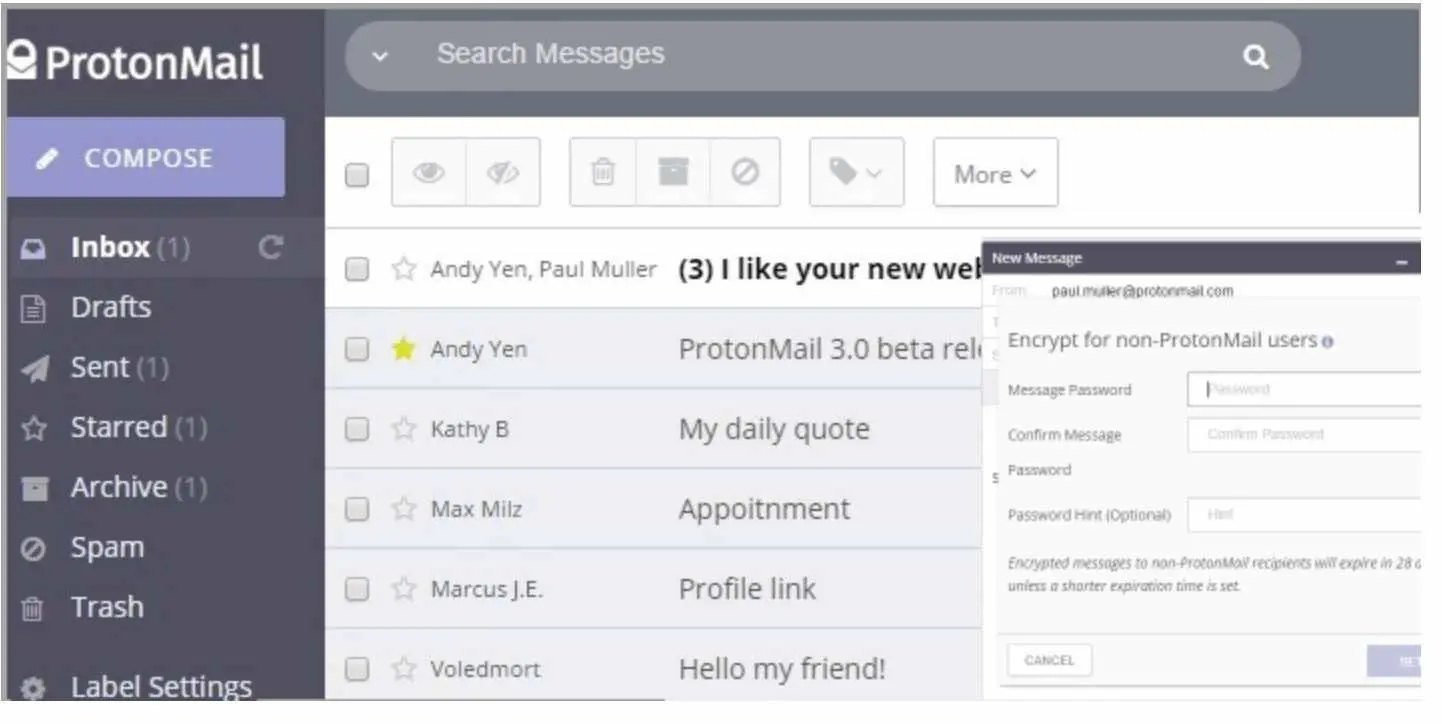Screen dimensions: 1442x724
Task: Click the Inbox tray icon in sidebar
Action: point(34,249)
